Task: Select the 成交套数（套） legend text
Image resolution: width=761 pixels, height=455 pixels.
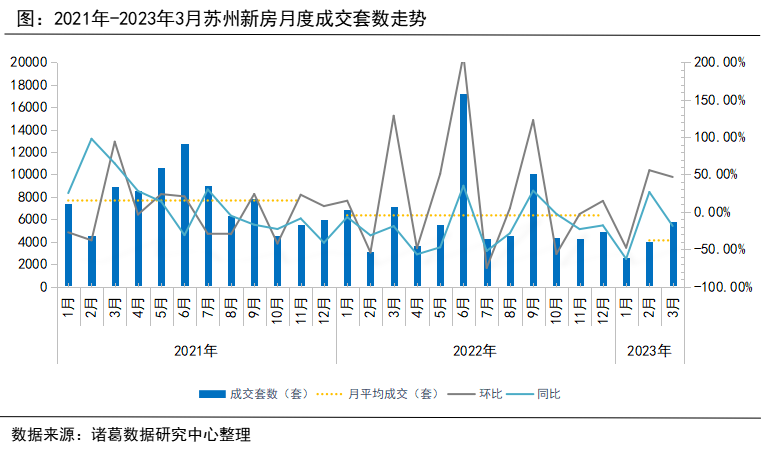Action: (x=270, y=394)
